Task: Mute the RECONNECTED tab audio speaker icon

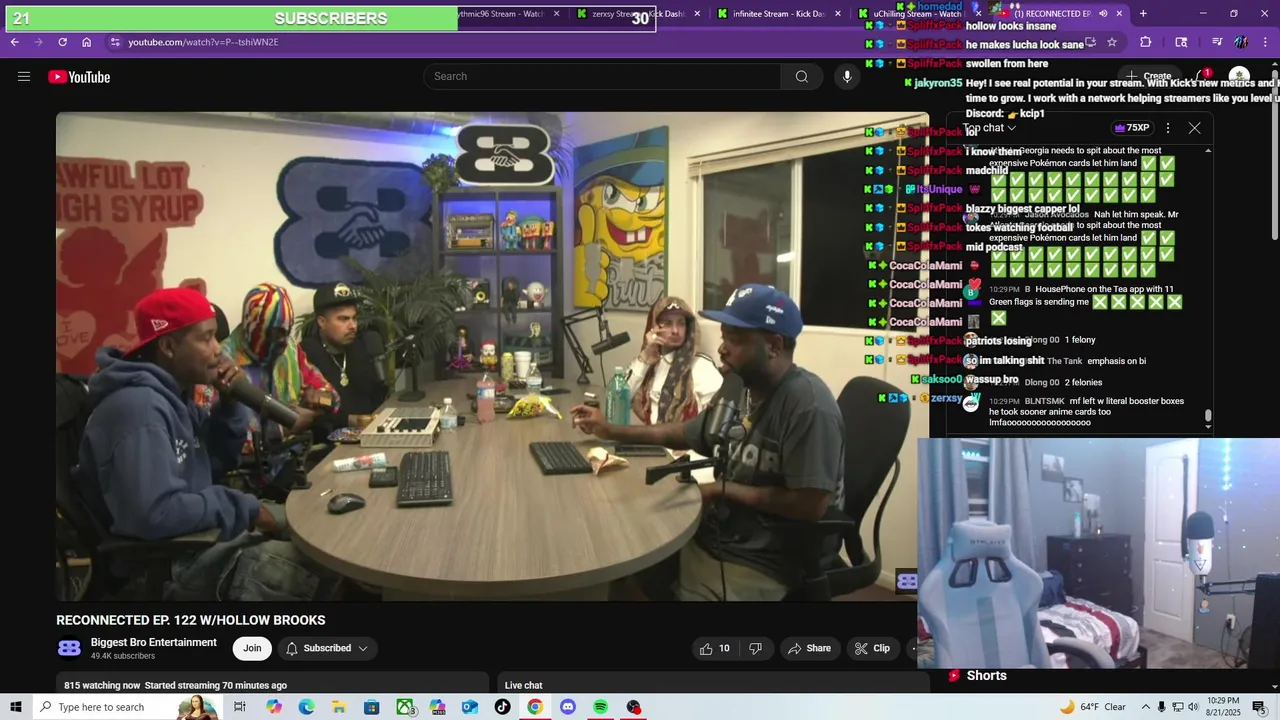Action: point(1103,14)
